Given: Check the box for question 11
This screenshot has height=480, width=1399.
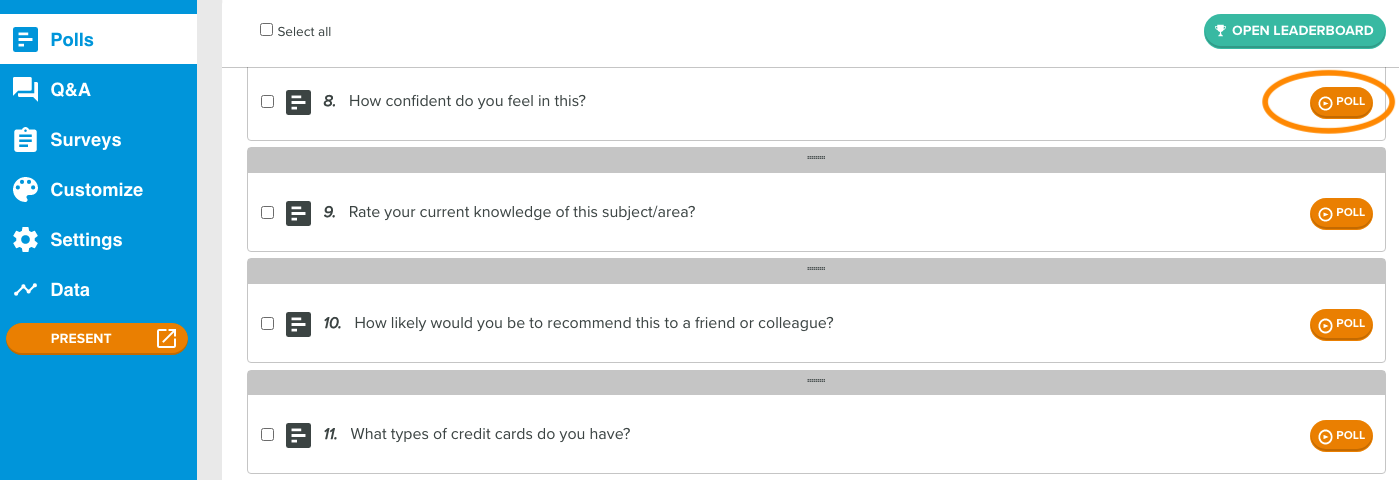Looking at the screenshot, I should coord(267,435).
